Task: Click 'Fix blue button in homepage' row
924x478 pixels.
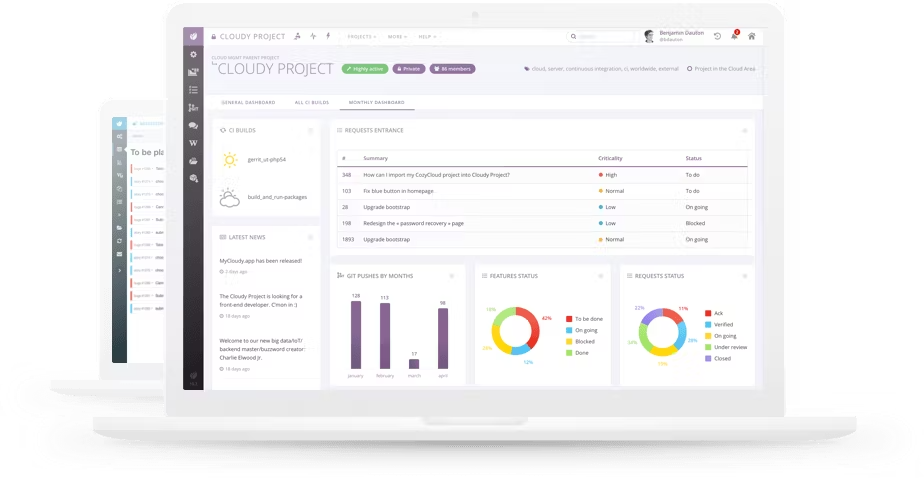Action: coord(542,191)
